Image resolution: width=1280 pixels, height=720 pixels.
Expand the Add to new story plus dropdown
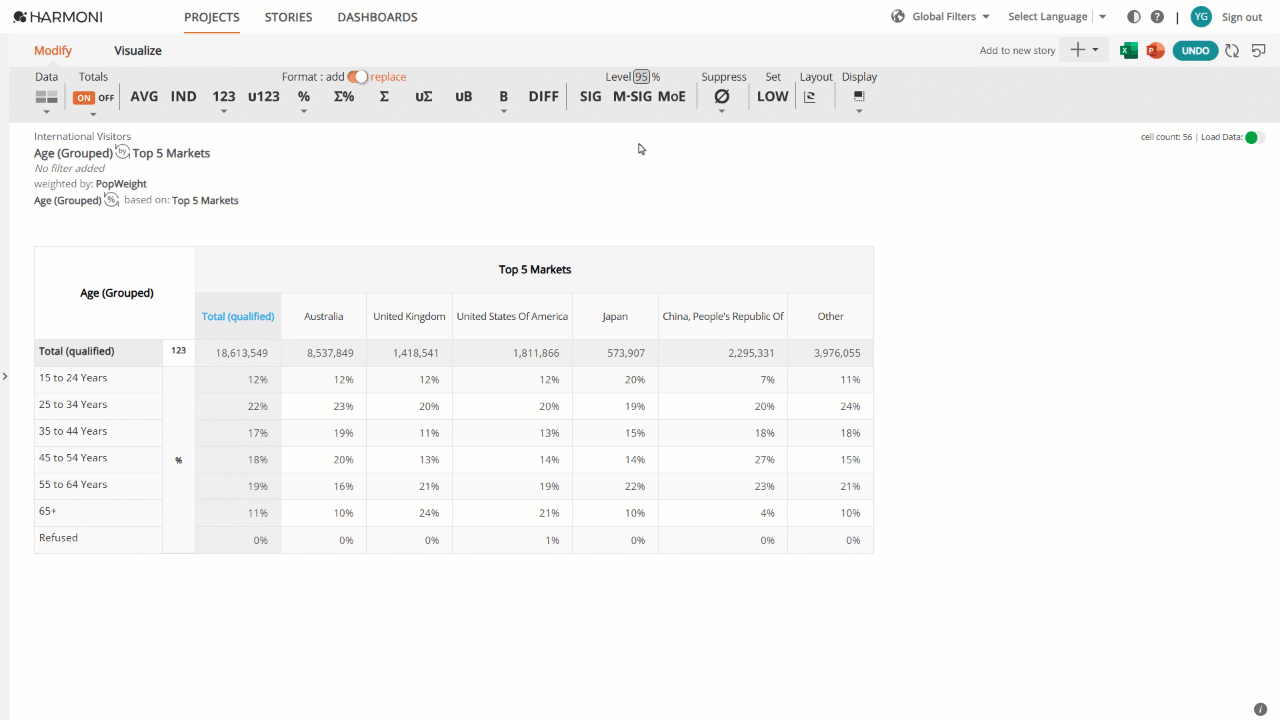pos(1084,50)
